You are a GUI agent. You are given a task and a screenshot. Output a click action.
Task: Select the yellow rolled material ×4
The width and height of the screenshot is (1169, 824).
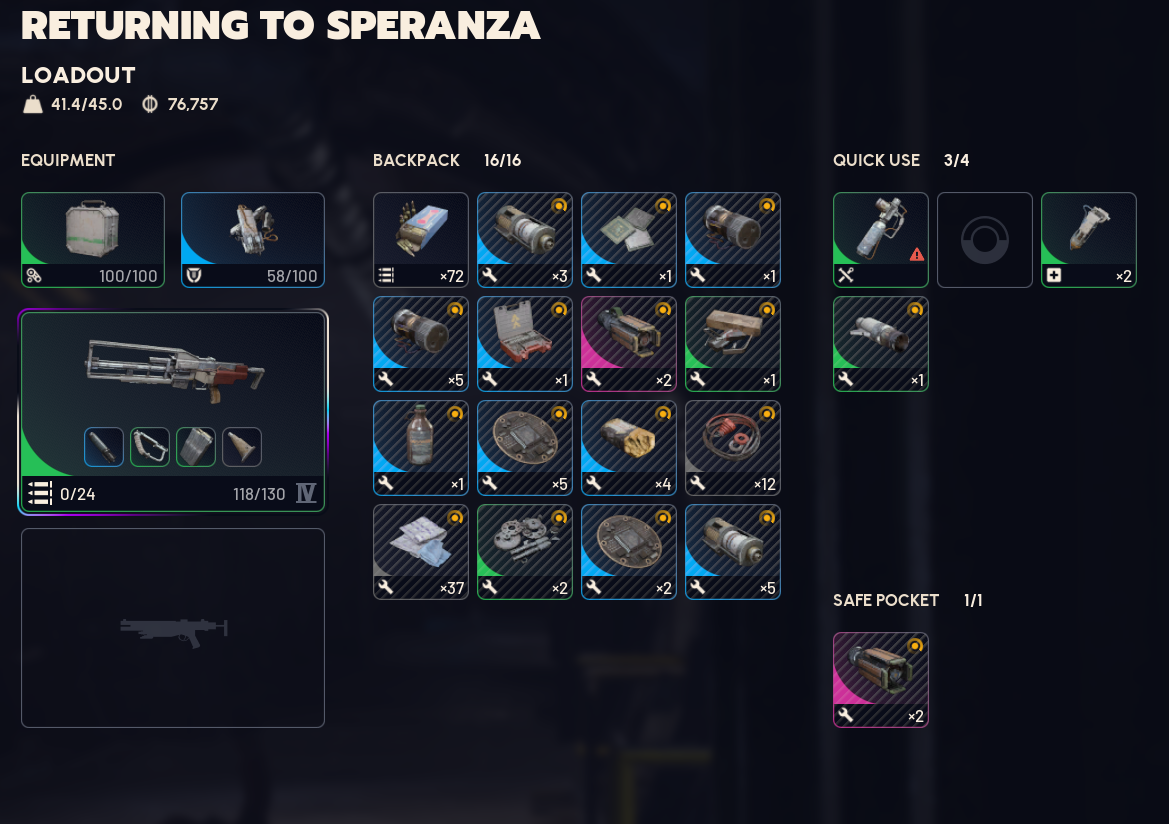[x=628, y=447]
